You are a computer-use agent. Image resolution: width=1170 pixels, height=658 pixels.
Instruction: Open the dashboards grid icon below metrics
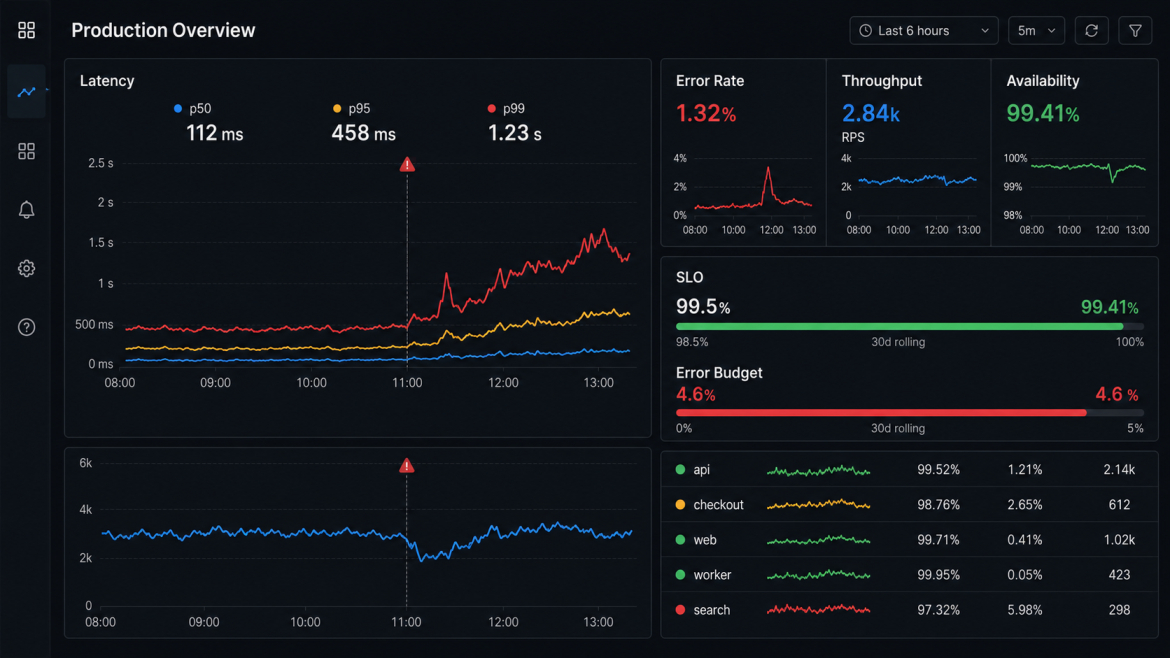point(26,151)
